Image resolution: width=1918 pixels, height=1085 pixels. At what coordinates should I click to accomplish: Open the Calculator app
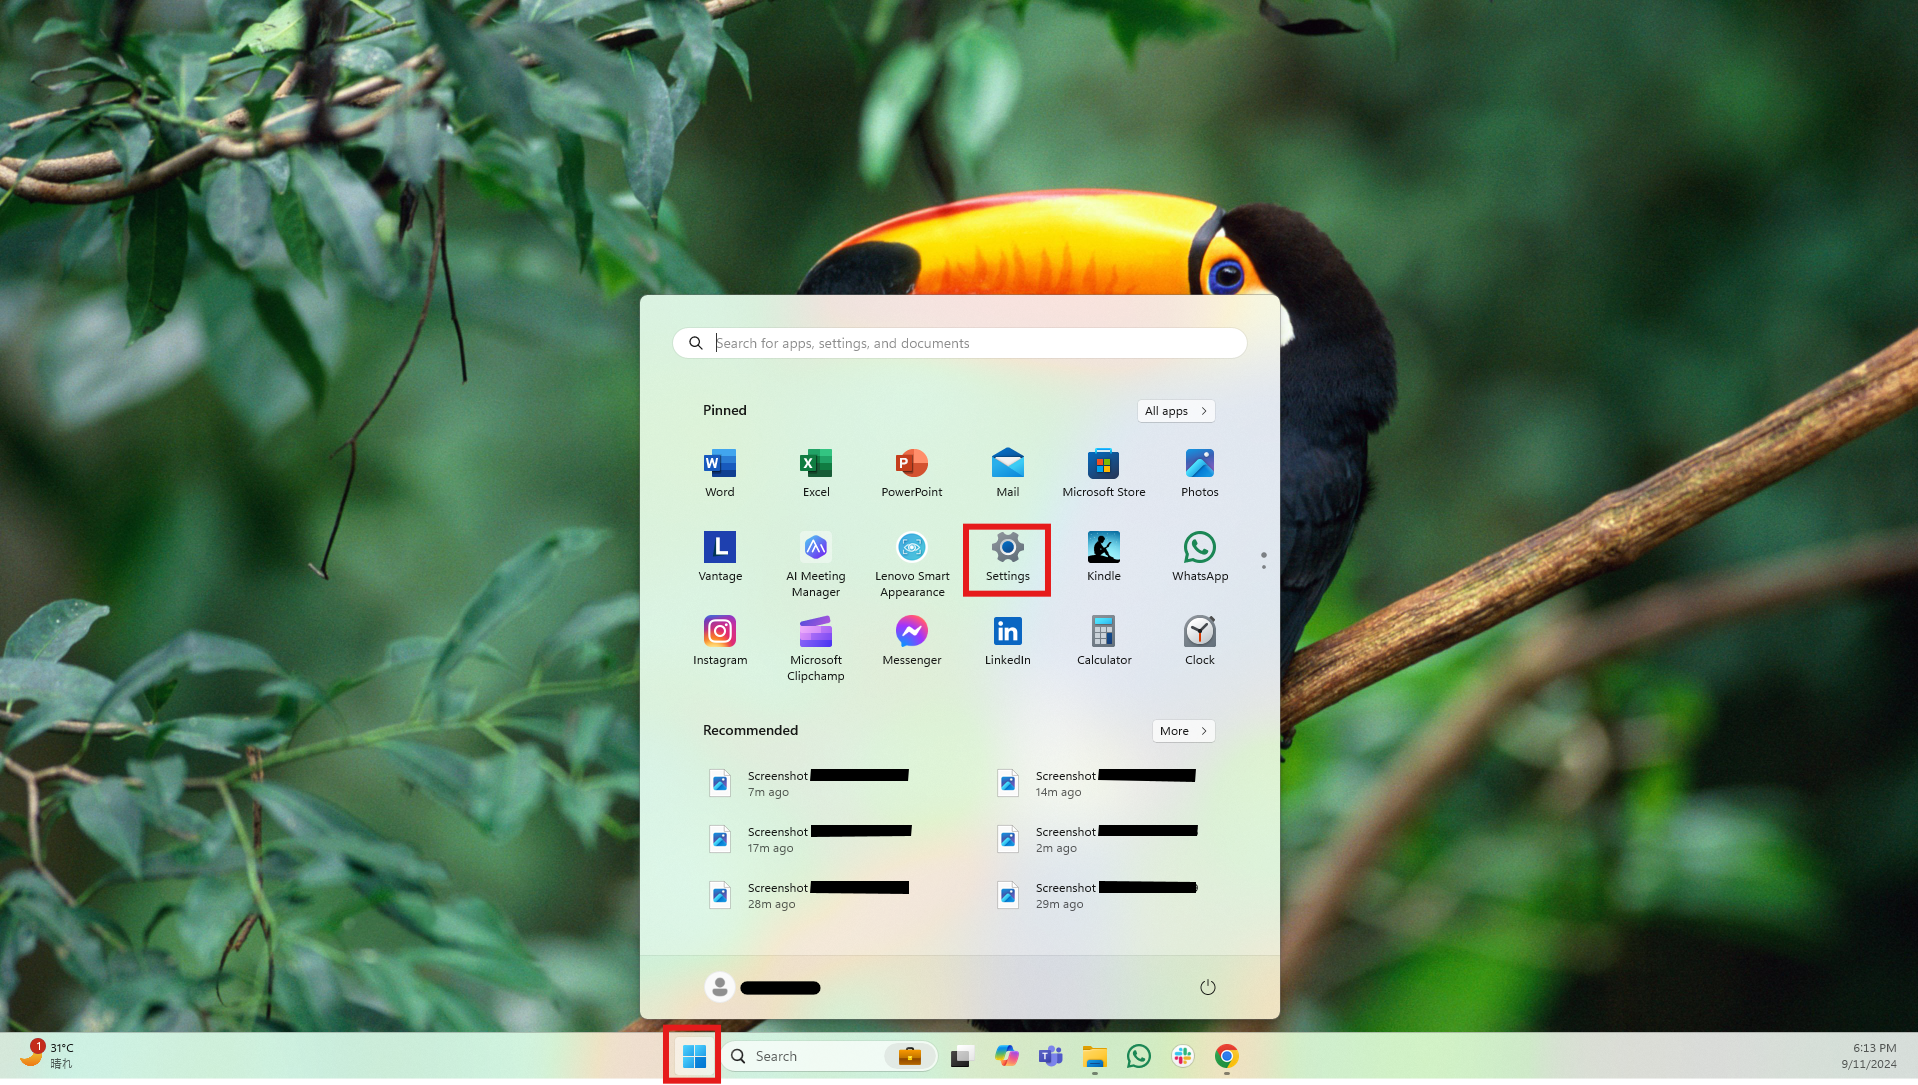(1103, 640)
